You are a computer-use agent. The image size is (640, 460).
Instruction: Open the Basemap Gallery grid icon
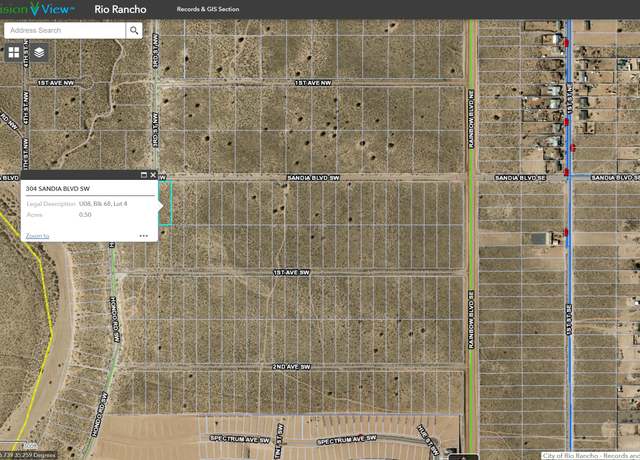[x=14, y=53]
